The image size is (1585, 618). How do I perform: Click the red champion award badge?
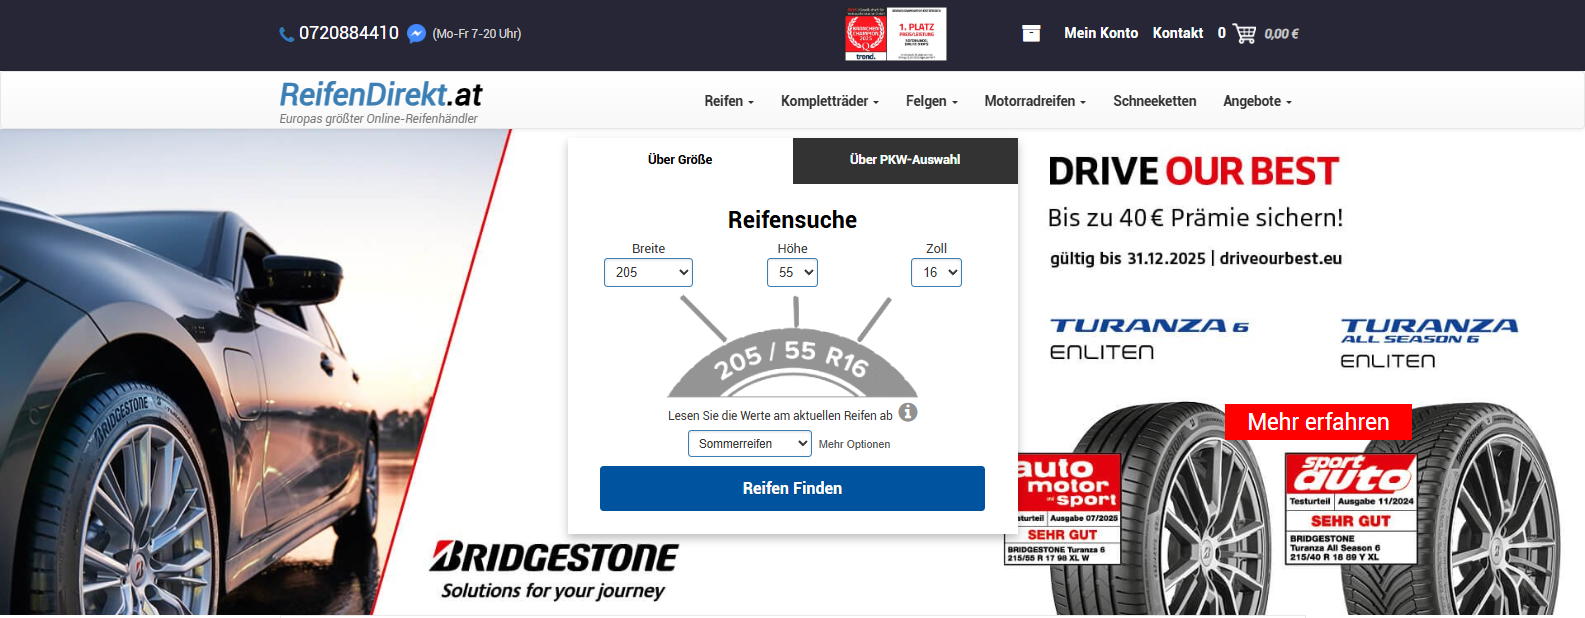pyautogui.click(x=866, y=35)
